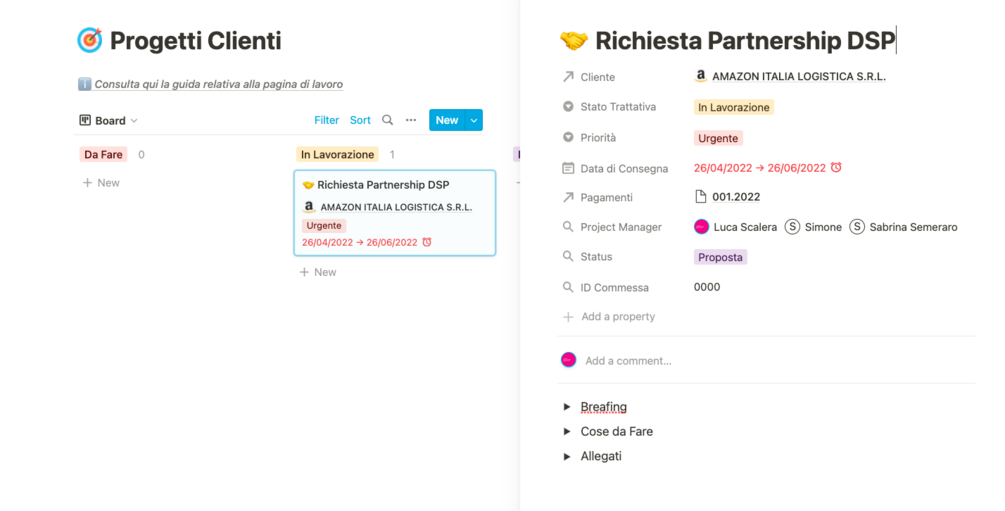
Task: Click the Amazon logo in Cliente property
Action: click(701, 76)
